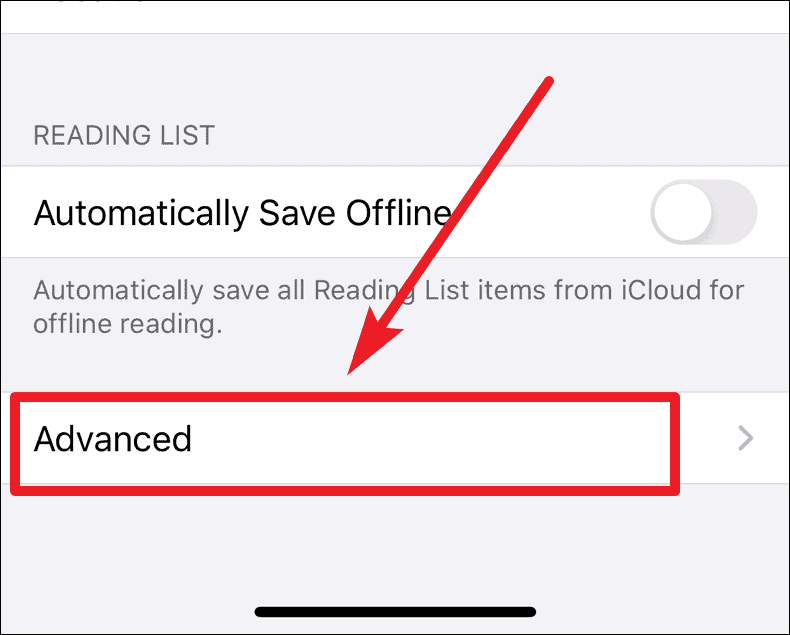Click the word Offline in the toggle row

pos(398,212)
